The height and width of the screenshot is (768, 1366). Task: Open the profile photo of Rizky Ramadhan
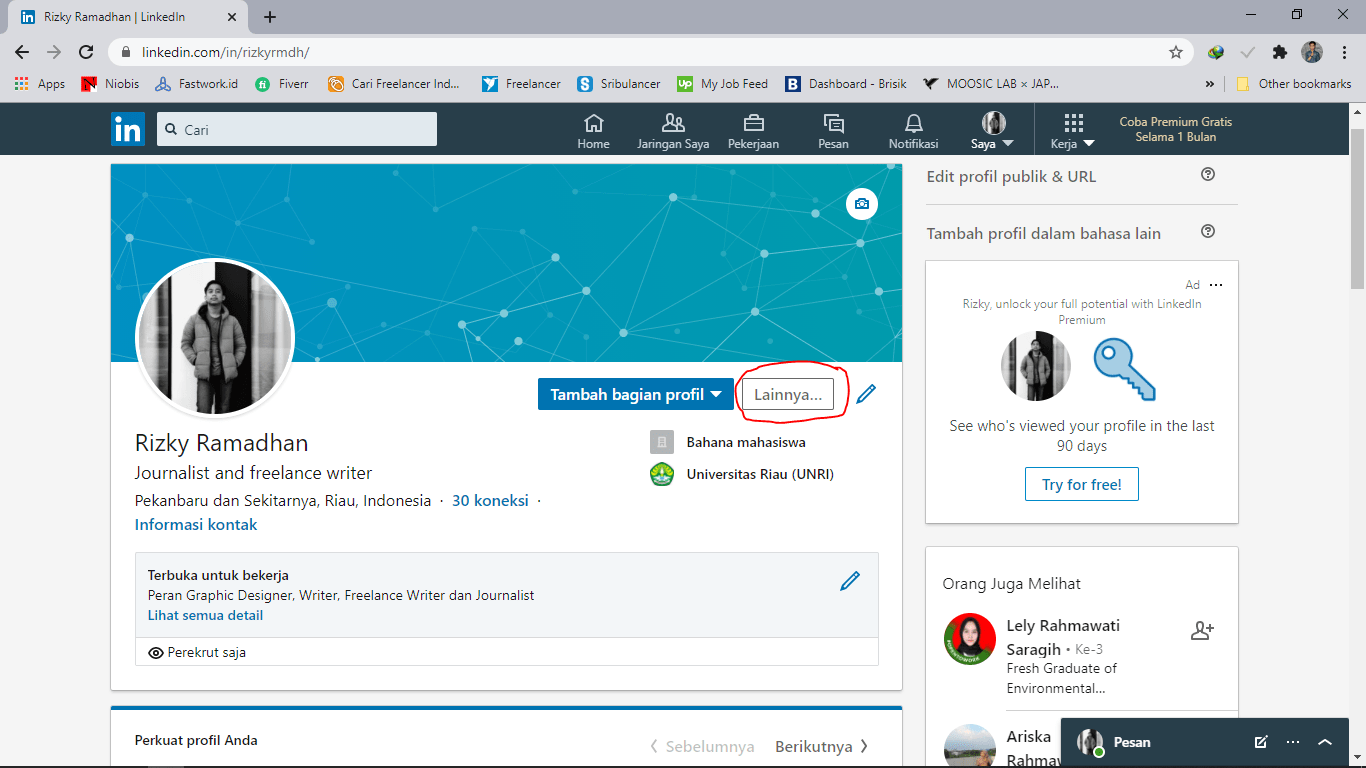tap(215, 337)
